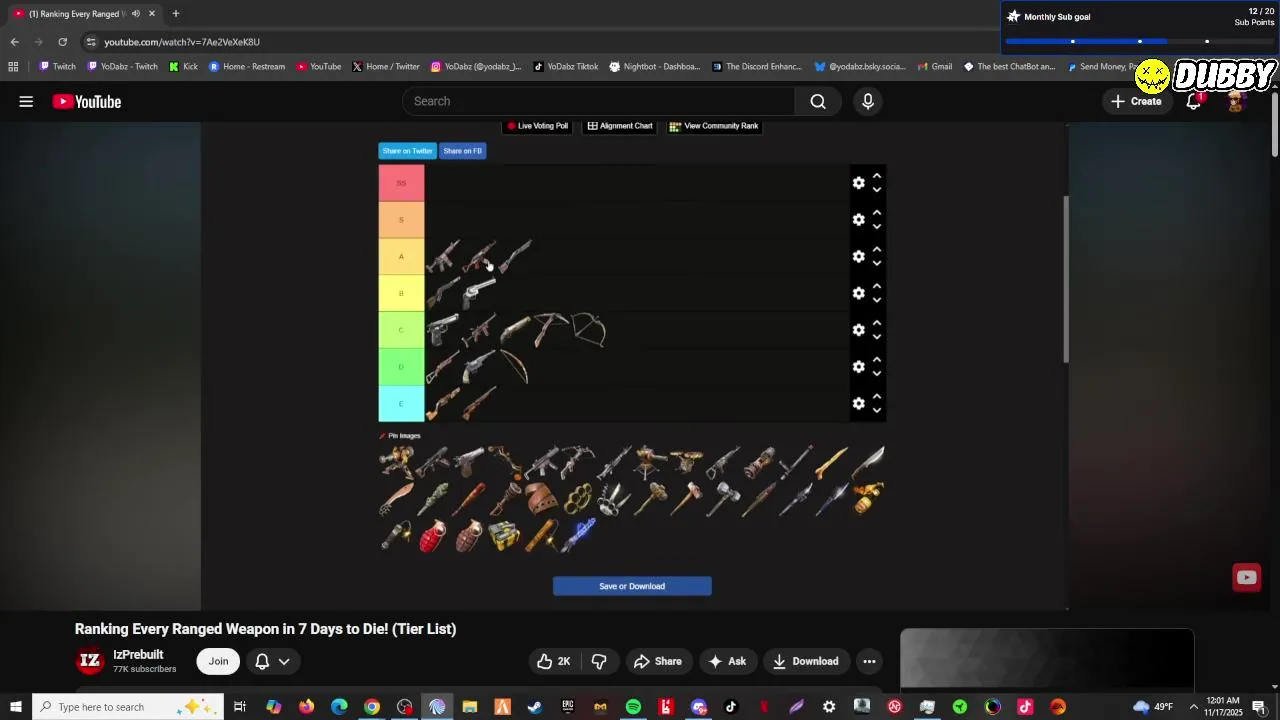Open settings gear for SS tier row

[x=858, y=183]
